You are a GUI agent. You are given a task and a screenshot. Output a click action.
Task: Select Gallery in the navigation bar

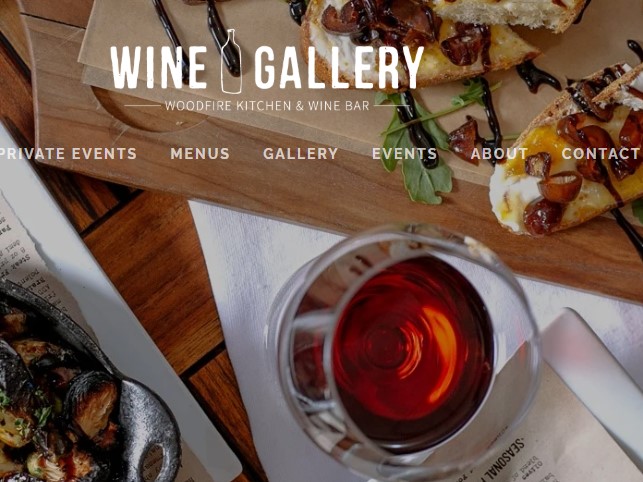tap(301, 154)
